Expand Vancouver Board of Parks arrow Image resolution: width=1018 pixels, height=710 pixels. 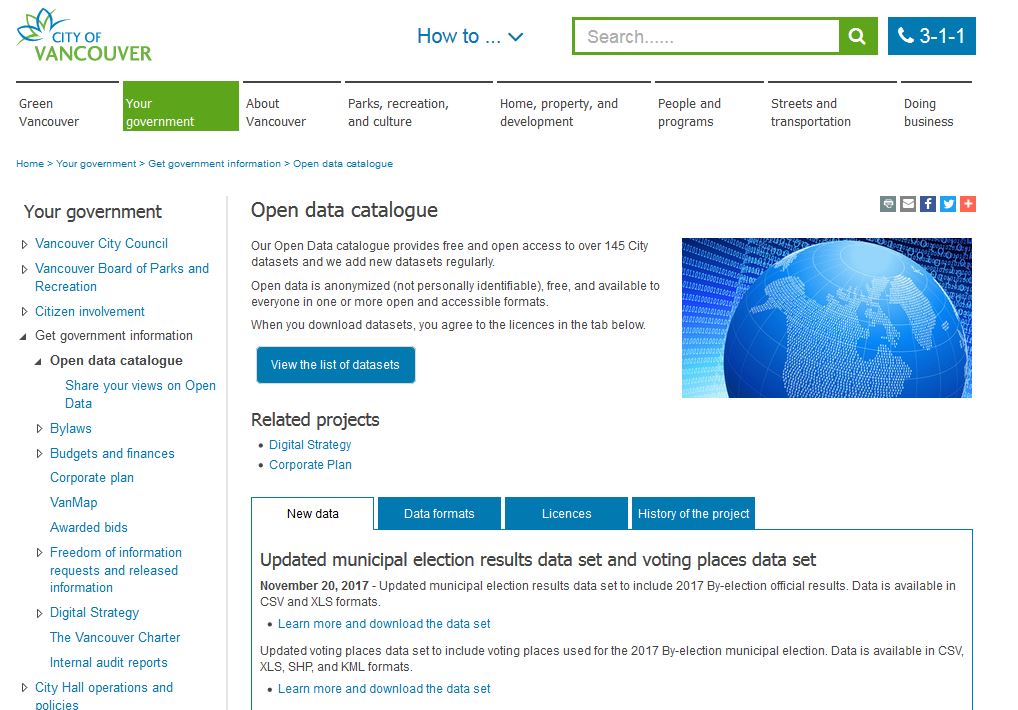tap(25, 269)
